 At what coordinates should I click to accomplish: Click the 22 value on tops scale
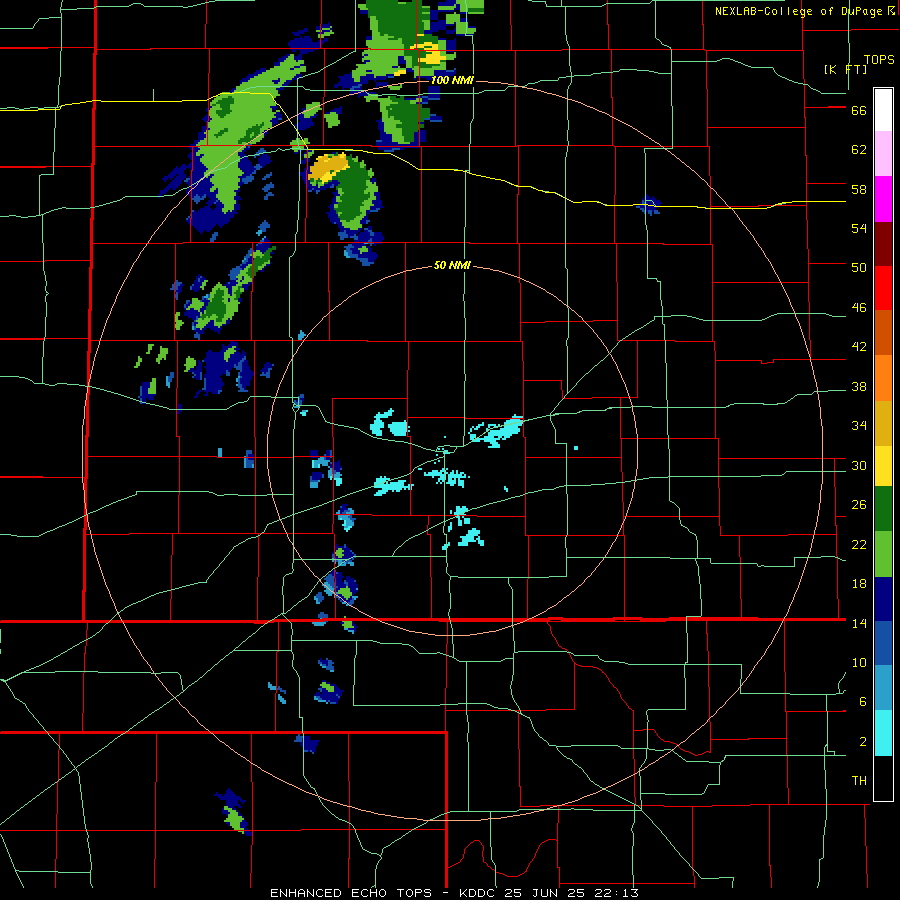click(859, 544)
